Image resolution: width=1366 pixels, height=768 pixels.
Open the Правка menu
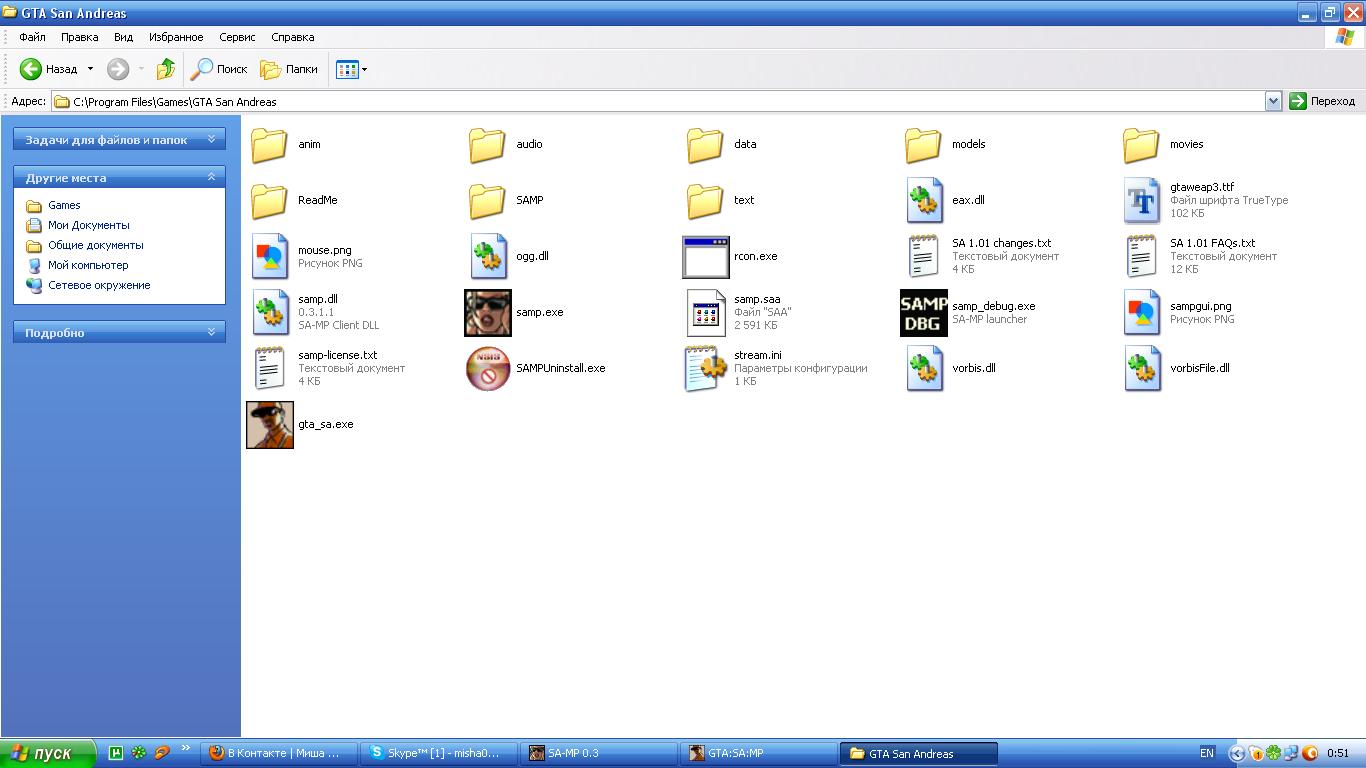79,37
